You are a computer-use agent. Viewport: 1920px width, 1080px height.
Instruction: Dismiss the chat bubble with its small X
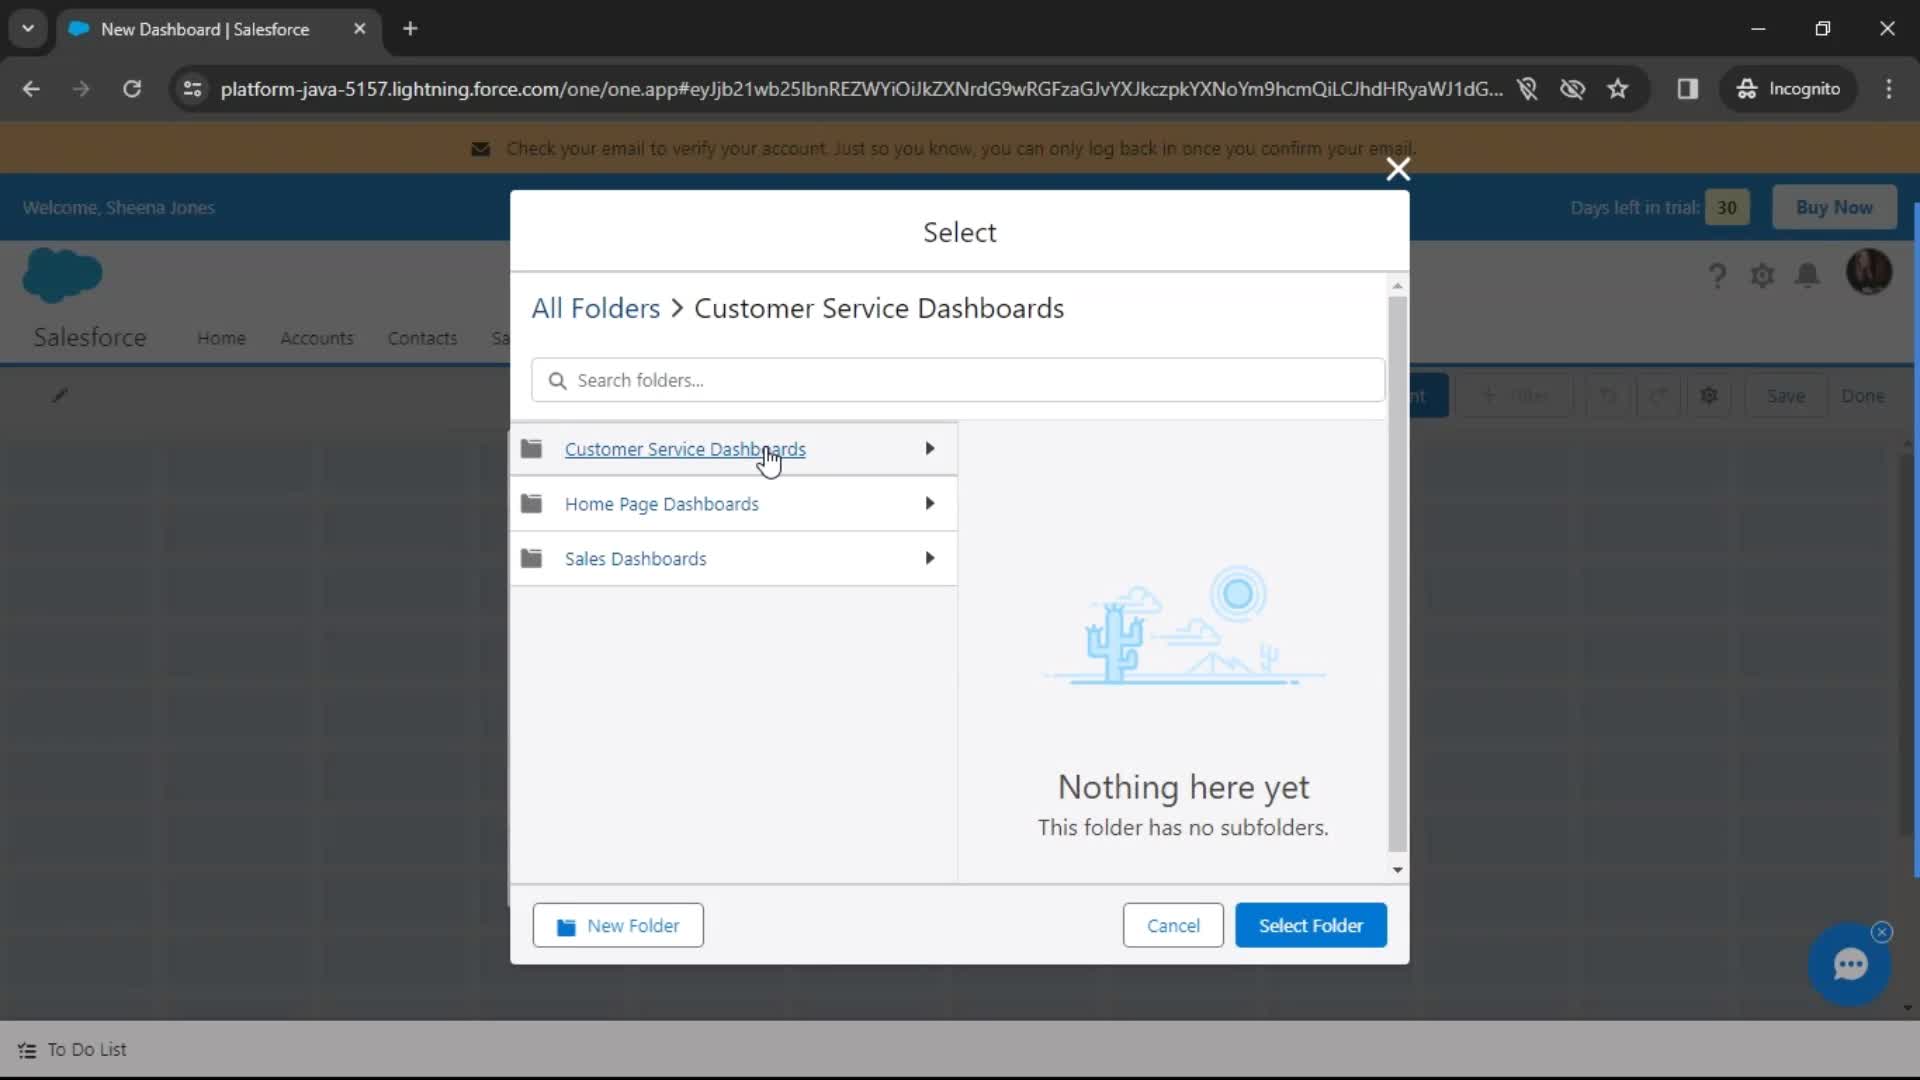(1882, 932)
